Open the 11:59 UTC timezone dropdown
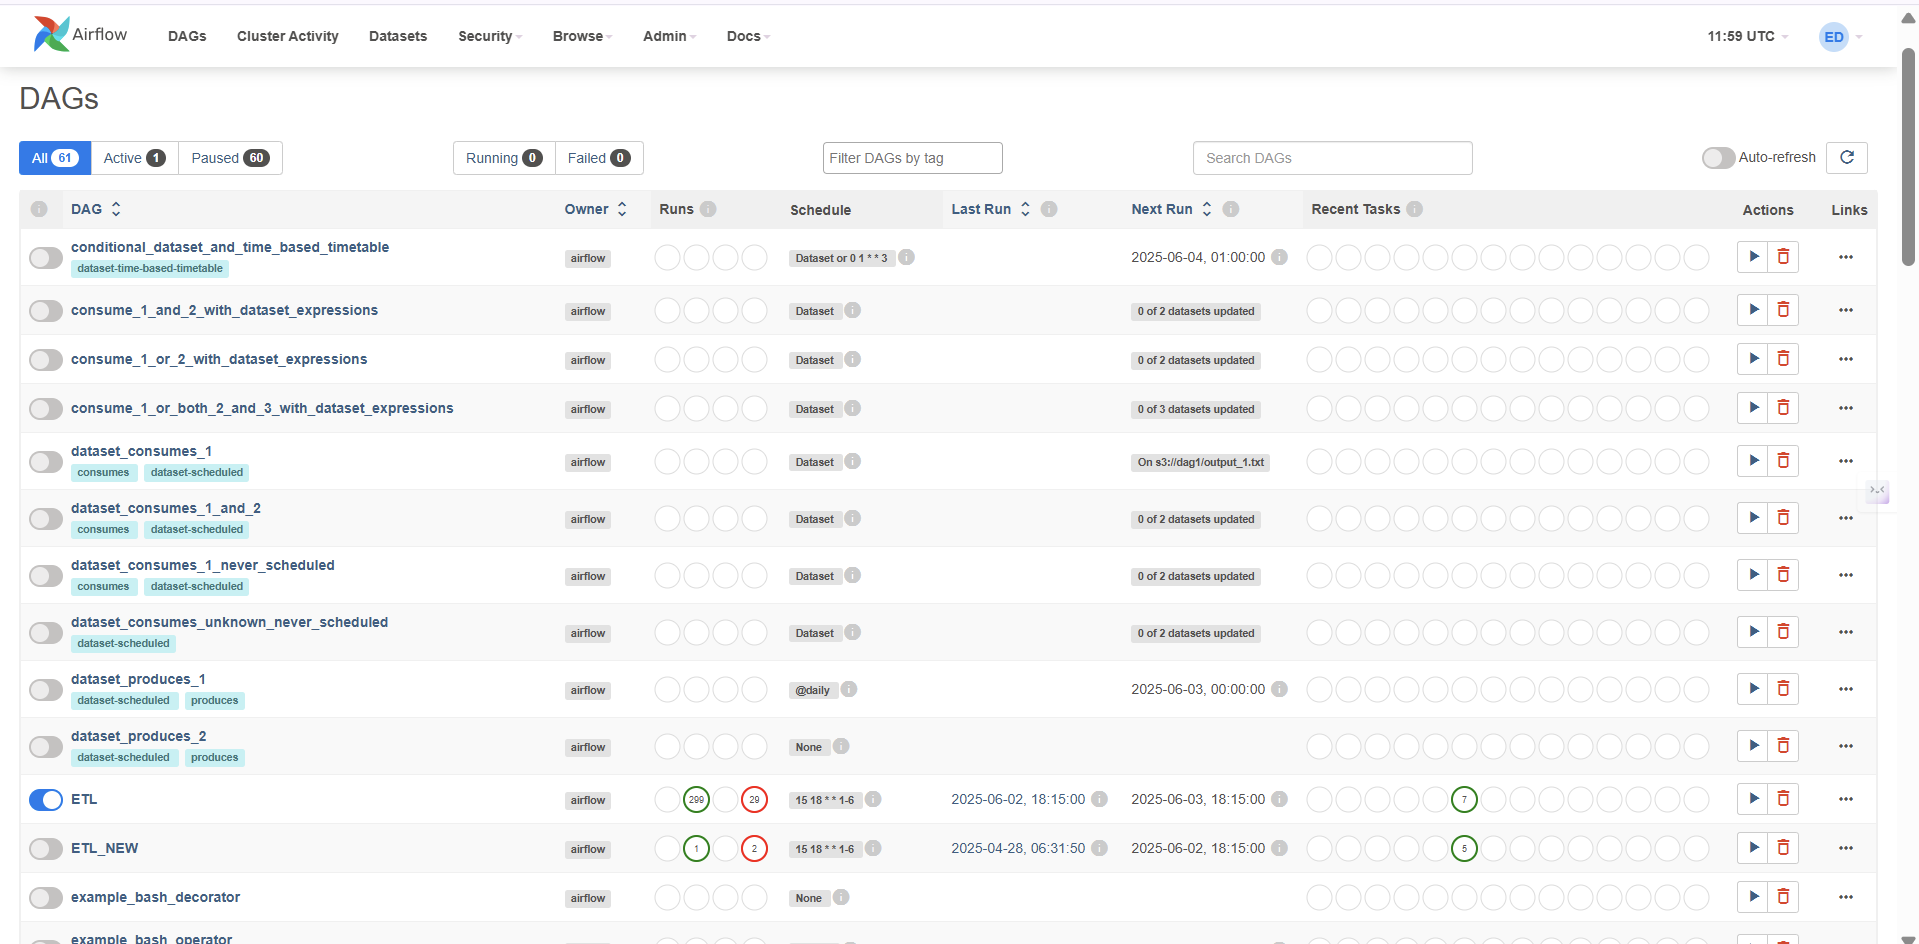 point(1747,36)
